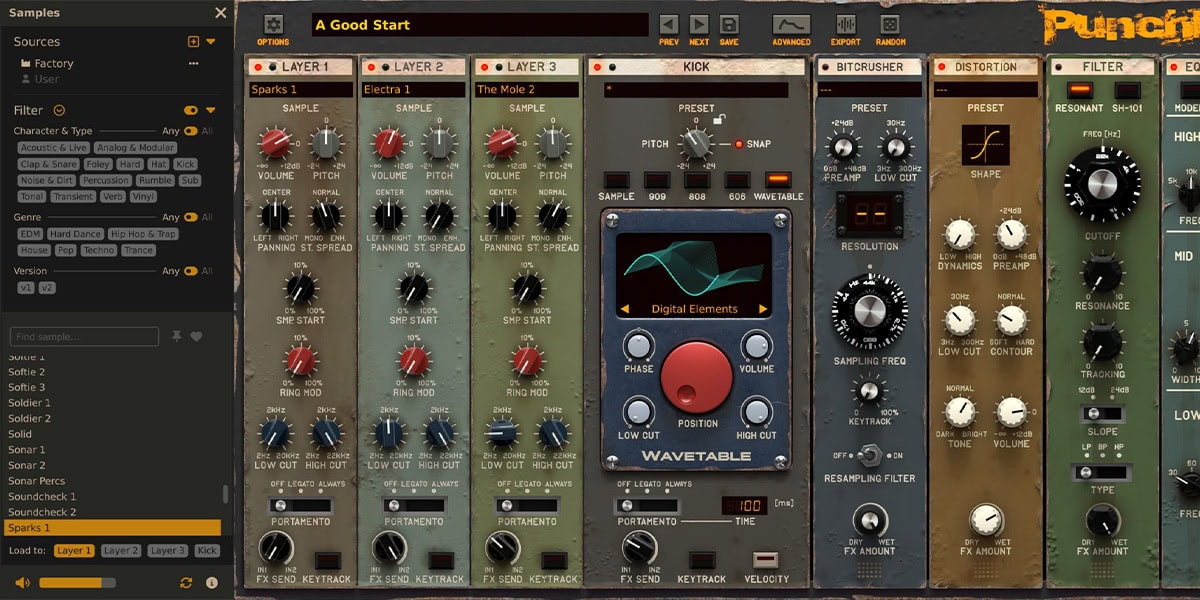Image resolution: width=1200 pixels, height=600 pixels.
Task: Switch Version matching between Any and All
Action: click(x=190, y=271)
